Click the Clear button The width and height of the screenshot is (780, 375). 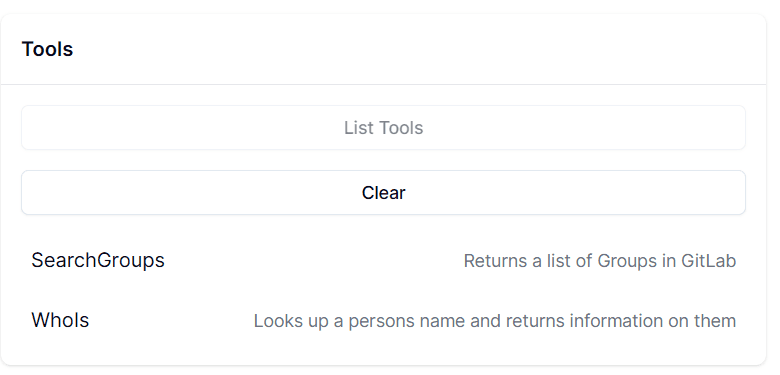[383, 192]
